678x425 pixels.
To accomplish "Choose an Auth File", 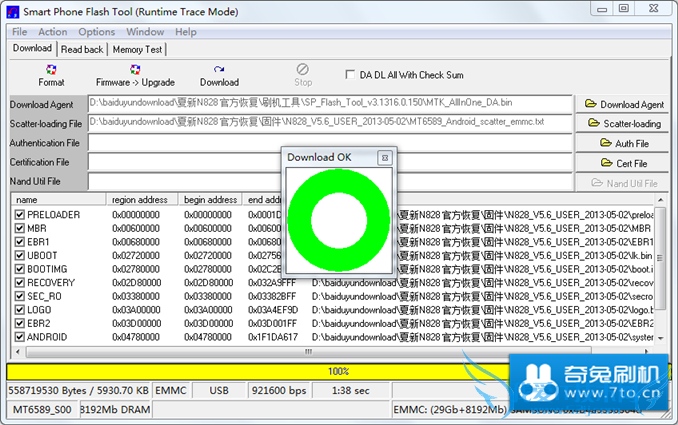I will pyautogui.click(x=625, y=143).
